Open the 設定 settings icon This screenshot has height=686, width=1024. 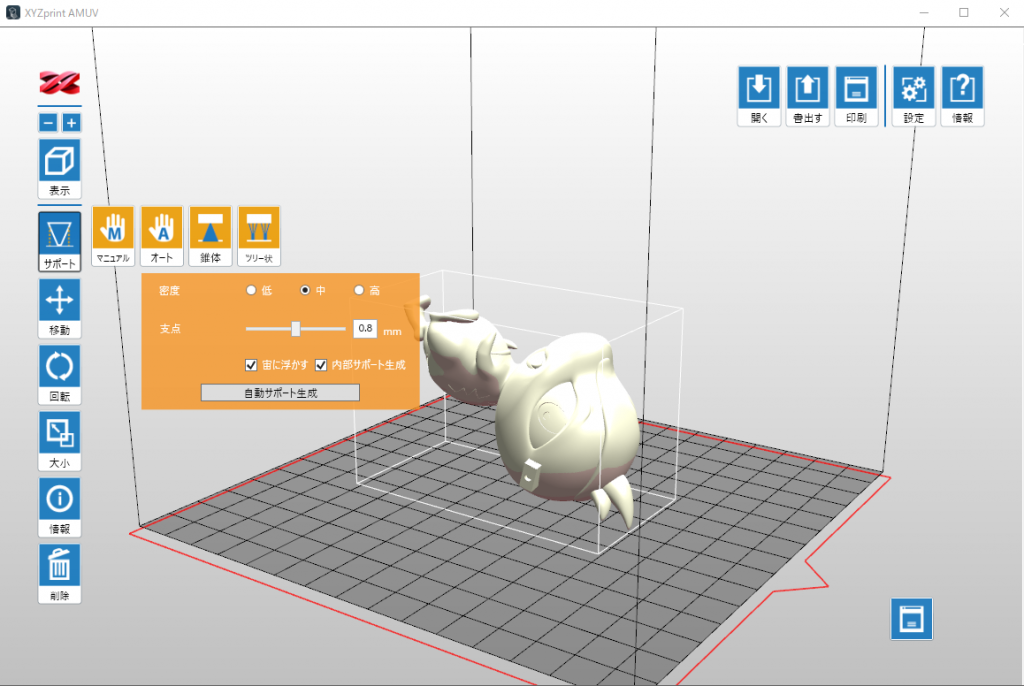[914, 96]
